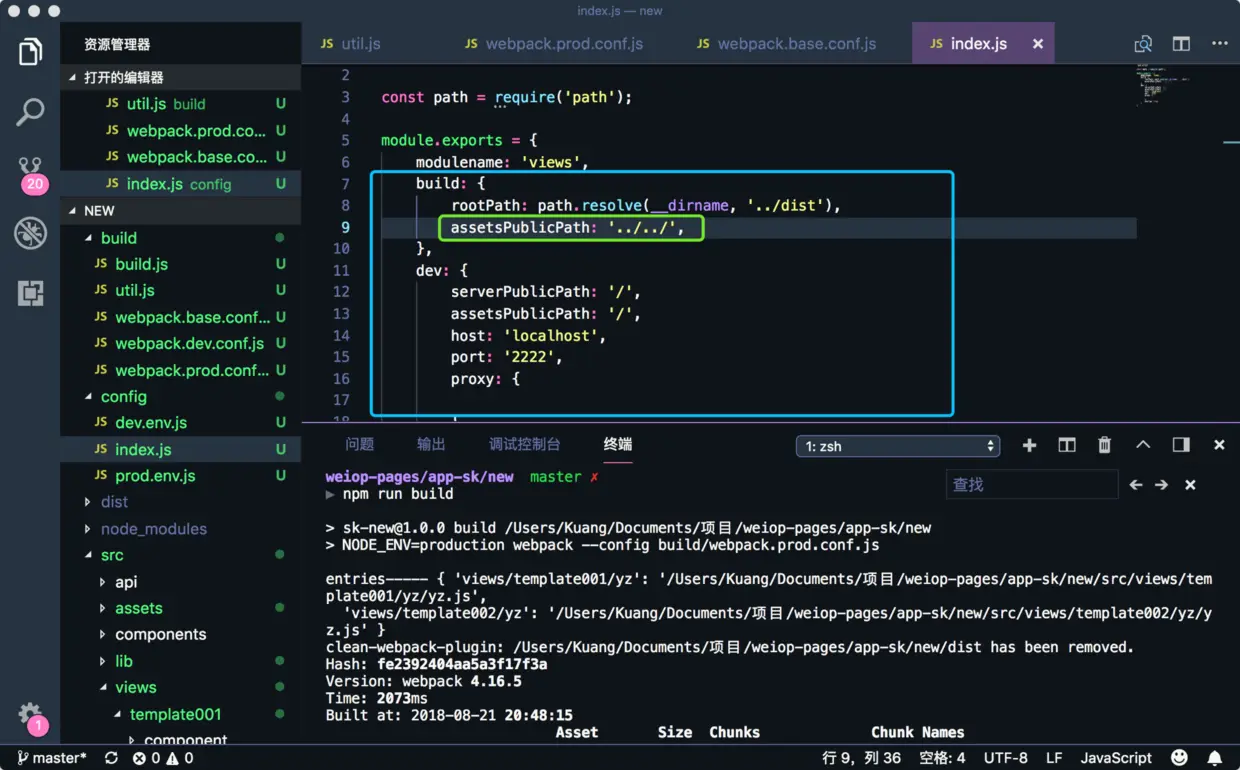Switch to the 调试控制台 panel tab

[524, 444]
